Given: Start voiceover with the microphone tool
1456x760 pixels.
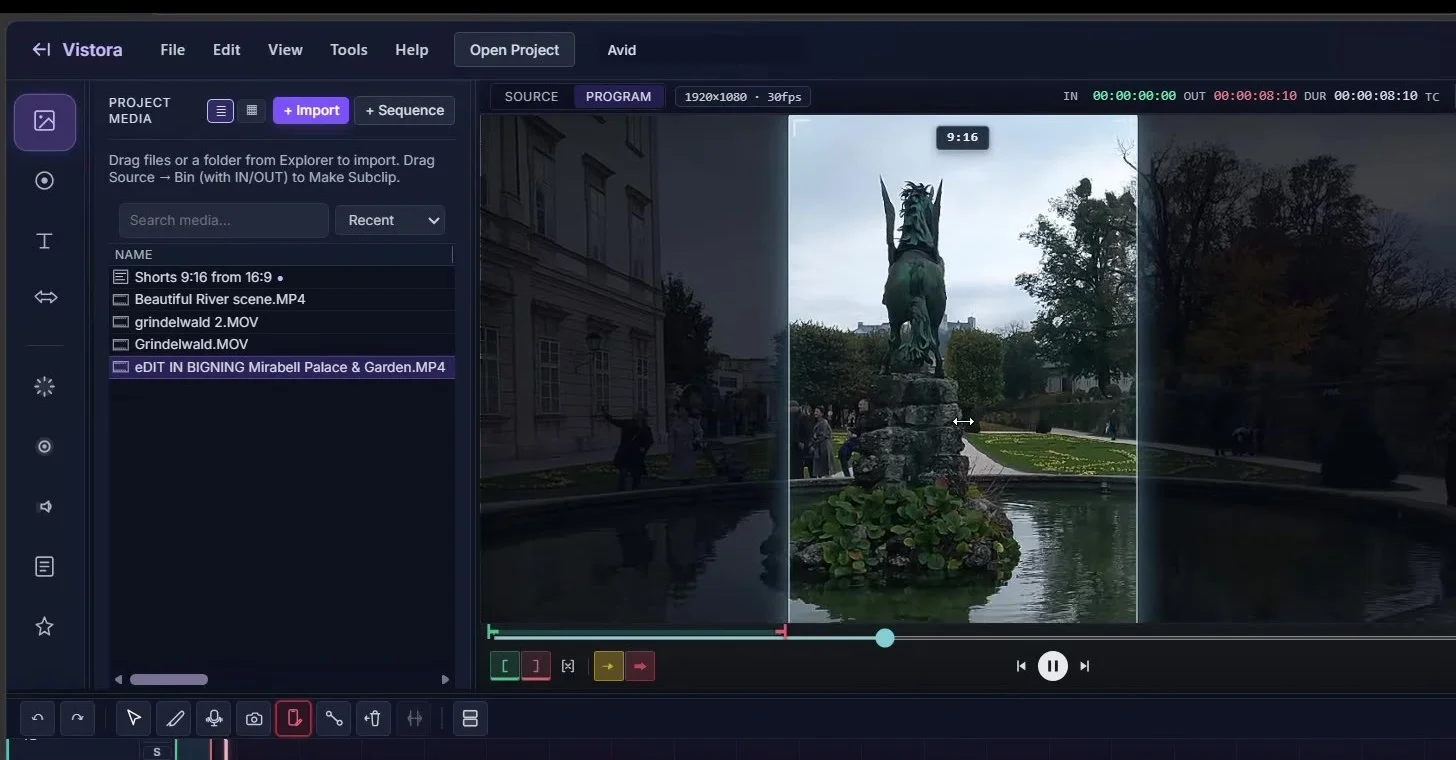Looking at the screenshot, I should pos(214,718).
